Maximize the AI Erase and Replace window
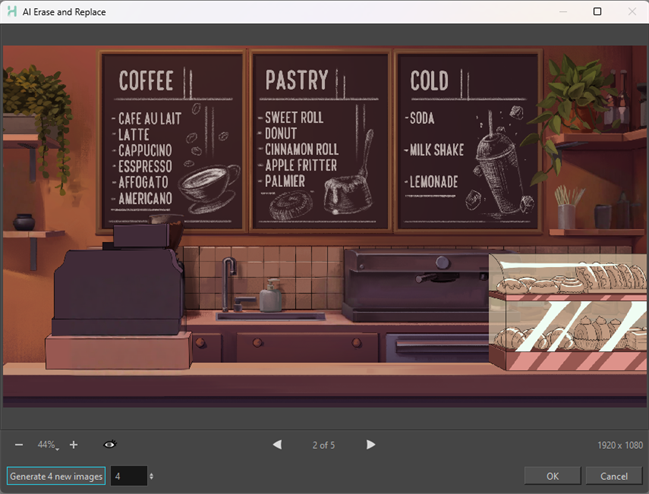 (597, 12)
